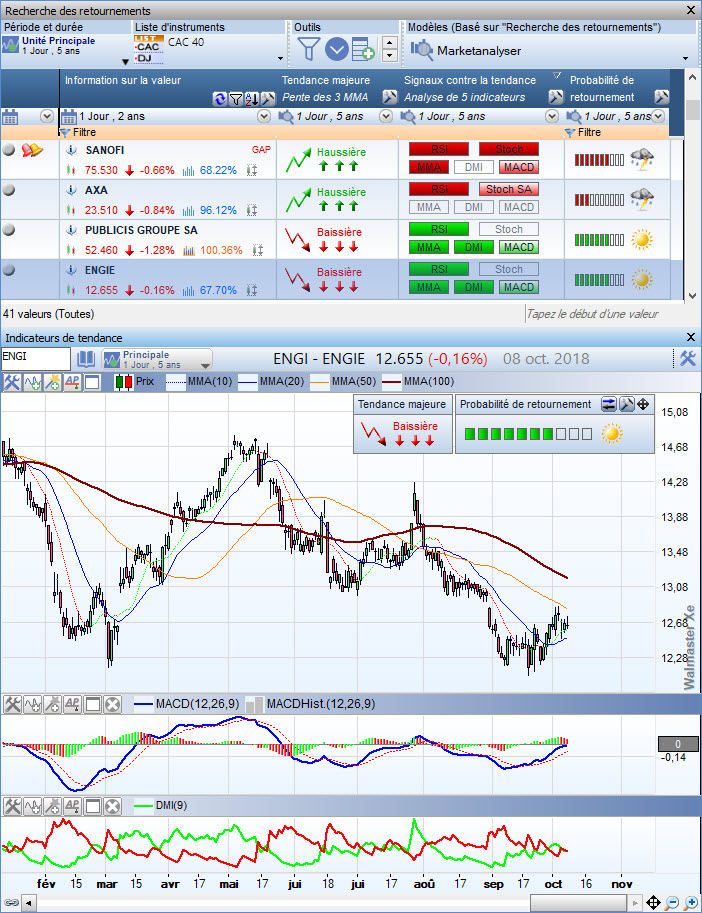
Task: Click the info icon next to AXA
Action: 71,190
